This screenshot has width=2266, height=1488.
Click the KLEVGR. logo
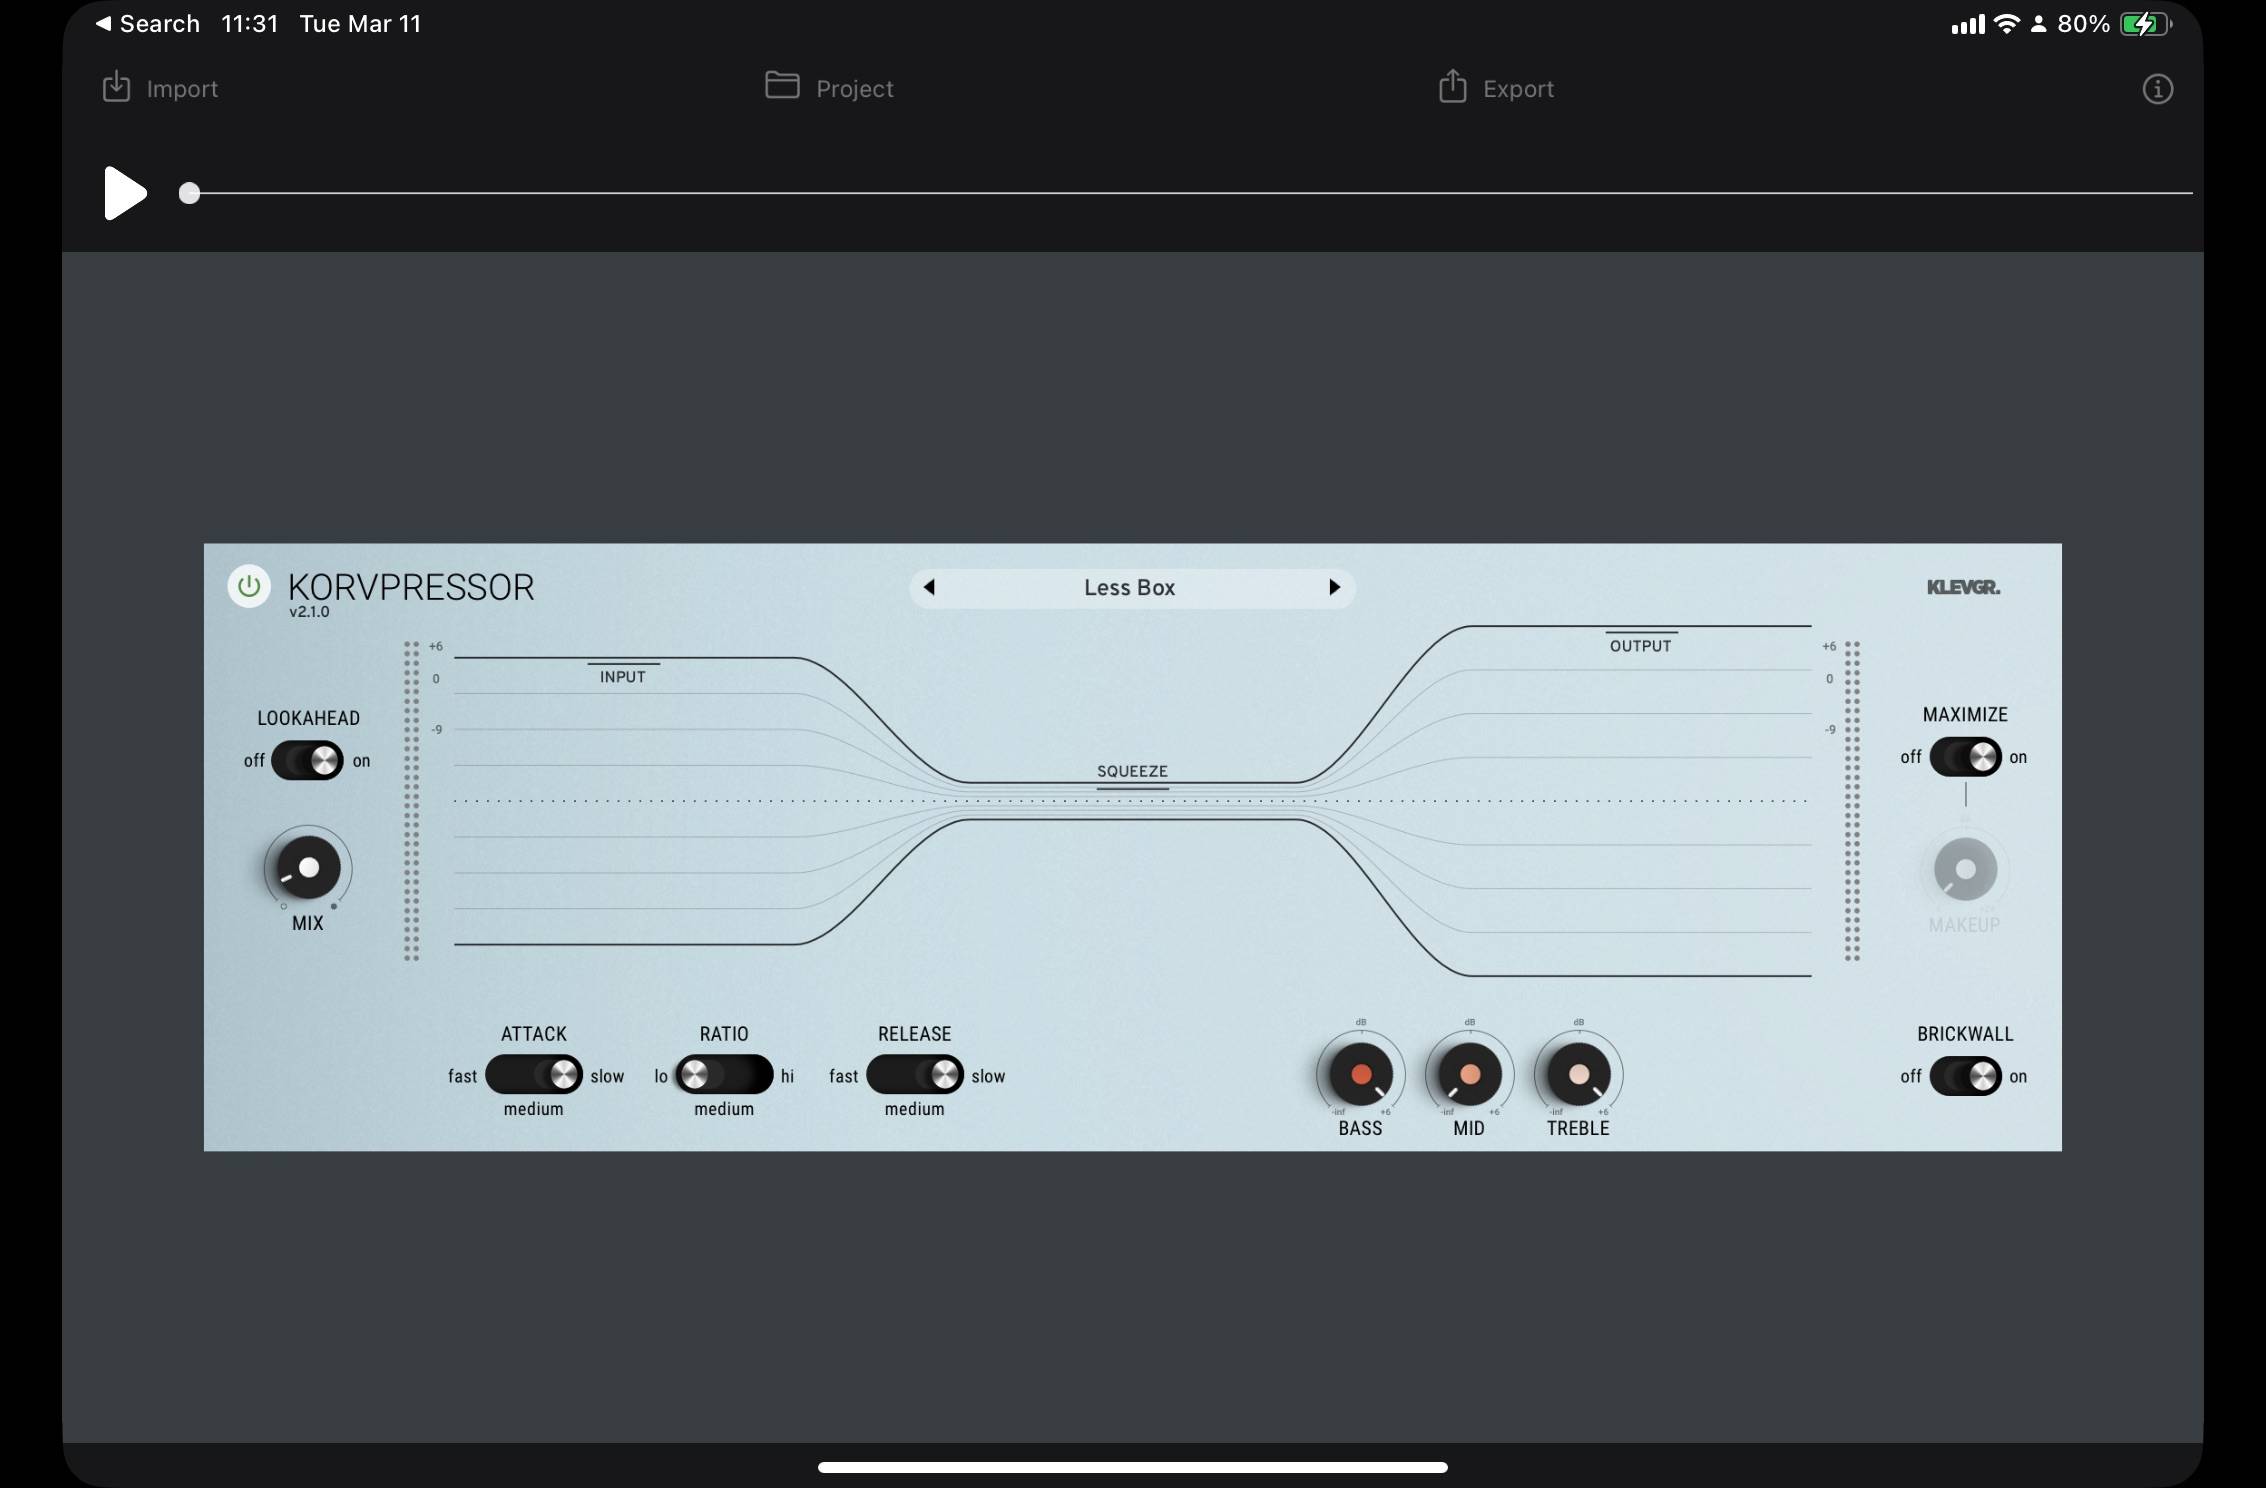(1963, 587)
